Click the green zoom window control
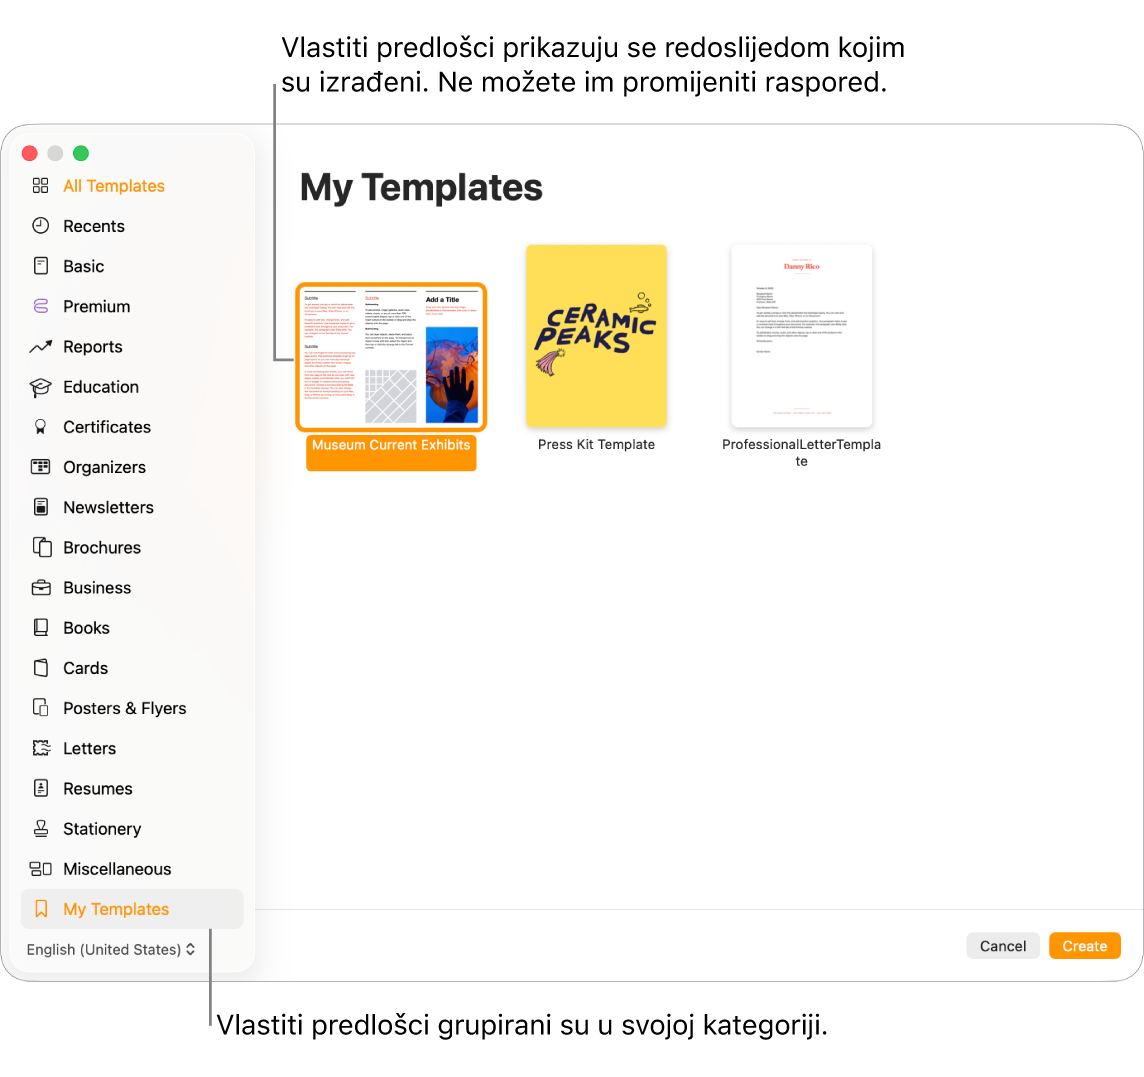Image resolution: width=1144 pixels, height=1077 pixels. pos(81,153)
